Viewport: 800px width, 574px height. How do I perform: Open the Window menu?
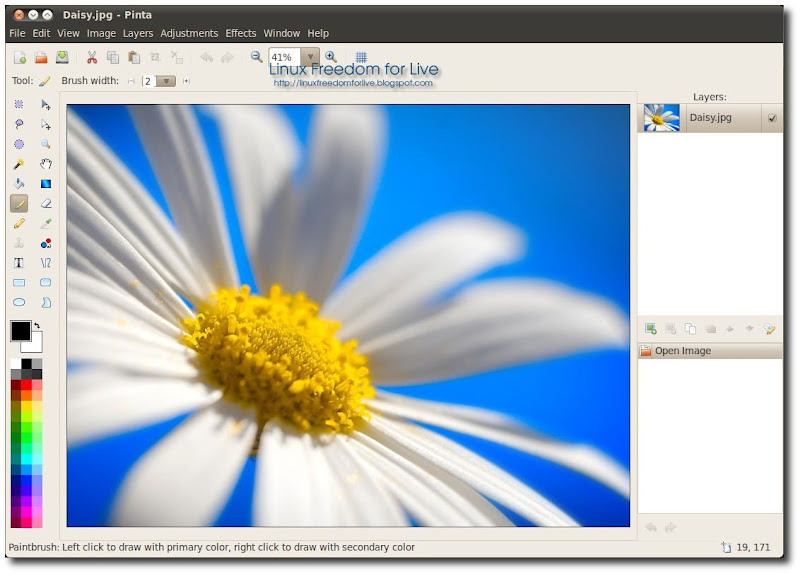[x=282, y=33]
